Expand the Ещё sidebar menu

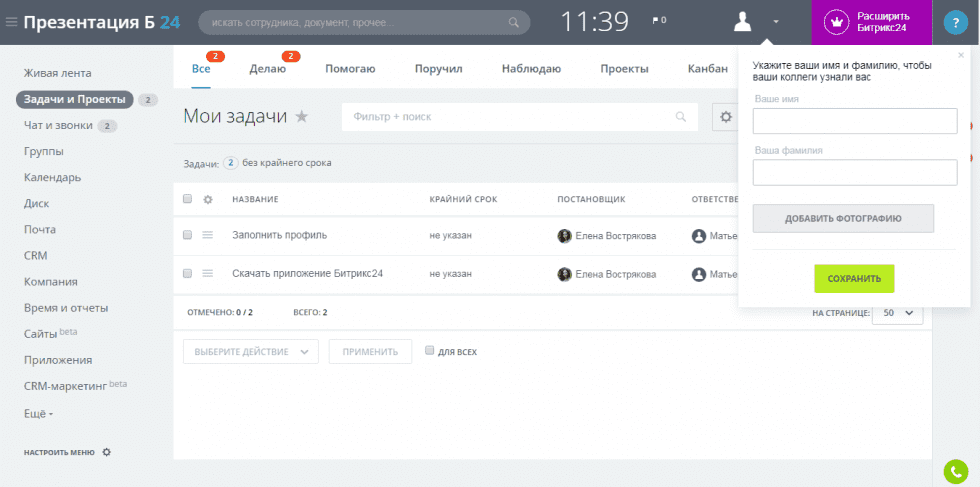[x=38, y=413]
